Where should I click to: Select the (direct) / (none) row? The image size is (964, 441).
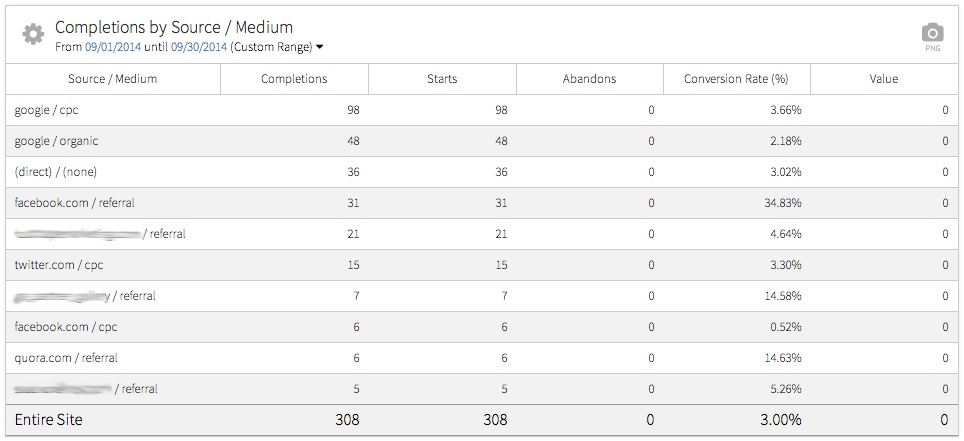pyautogui.click(x=56, y=172)
